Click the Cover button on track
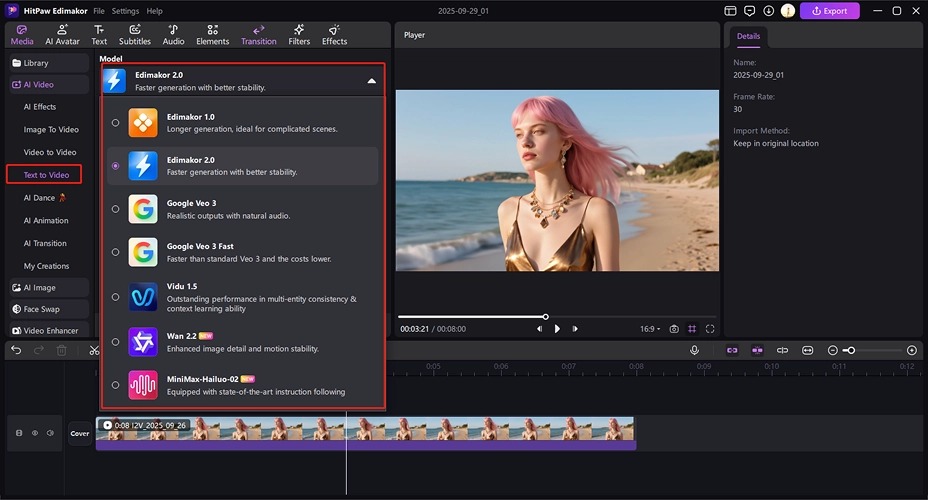 tap(80, 434)
